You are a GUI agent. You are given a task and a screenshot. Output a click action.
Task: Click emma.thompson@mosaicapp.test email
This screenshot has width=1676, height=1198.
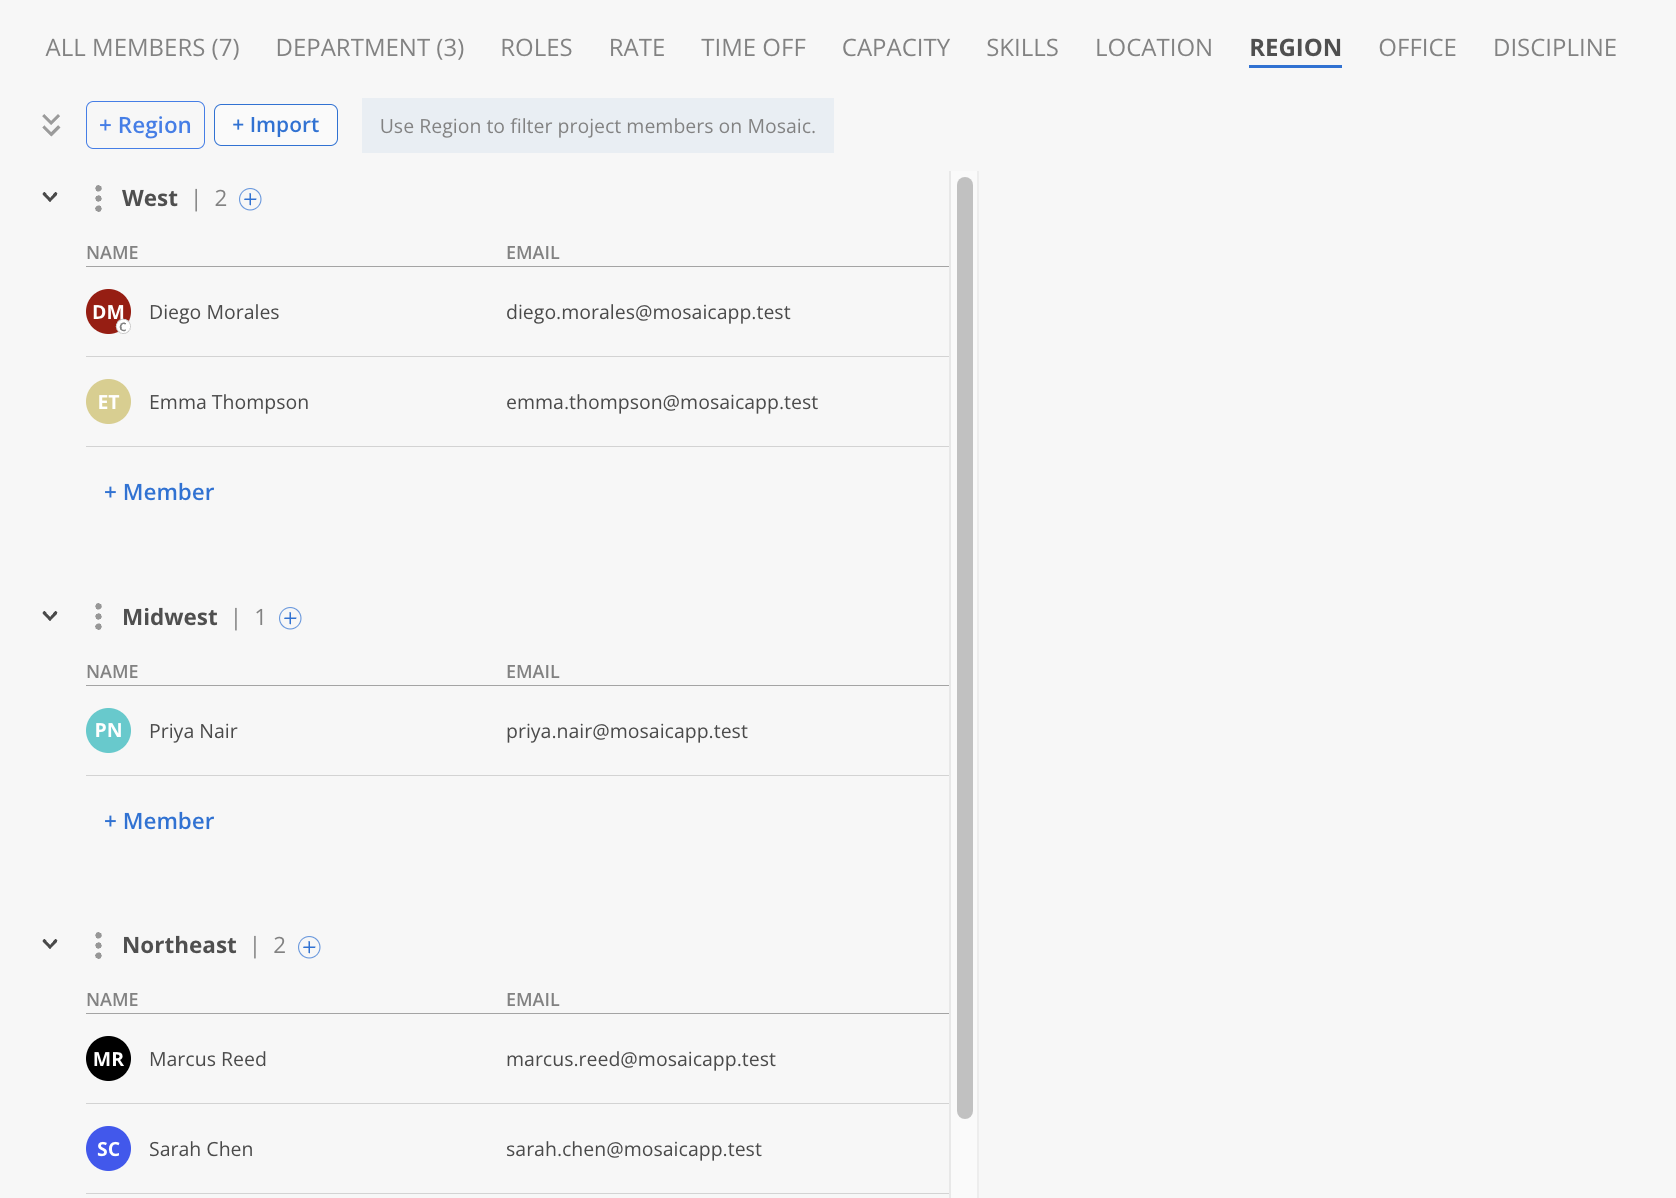pyautogui.click(x=662, y=402)
